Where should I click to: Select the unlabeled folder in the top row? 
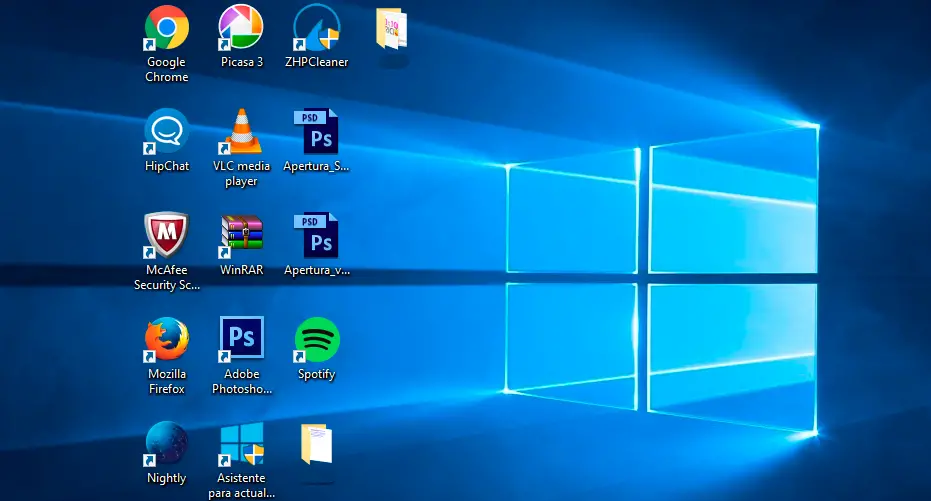tap(391, 28)
